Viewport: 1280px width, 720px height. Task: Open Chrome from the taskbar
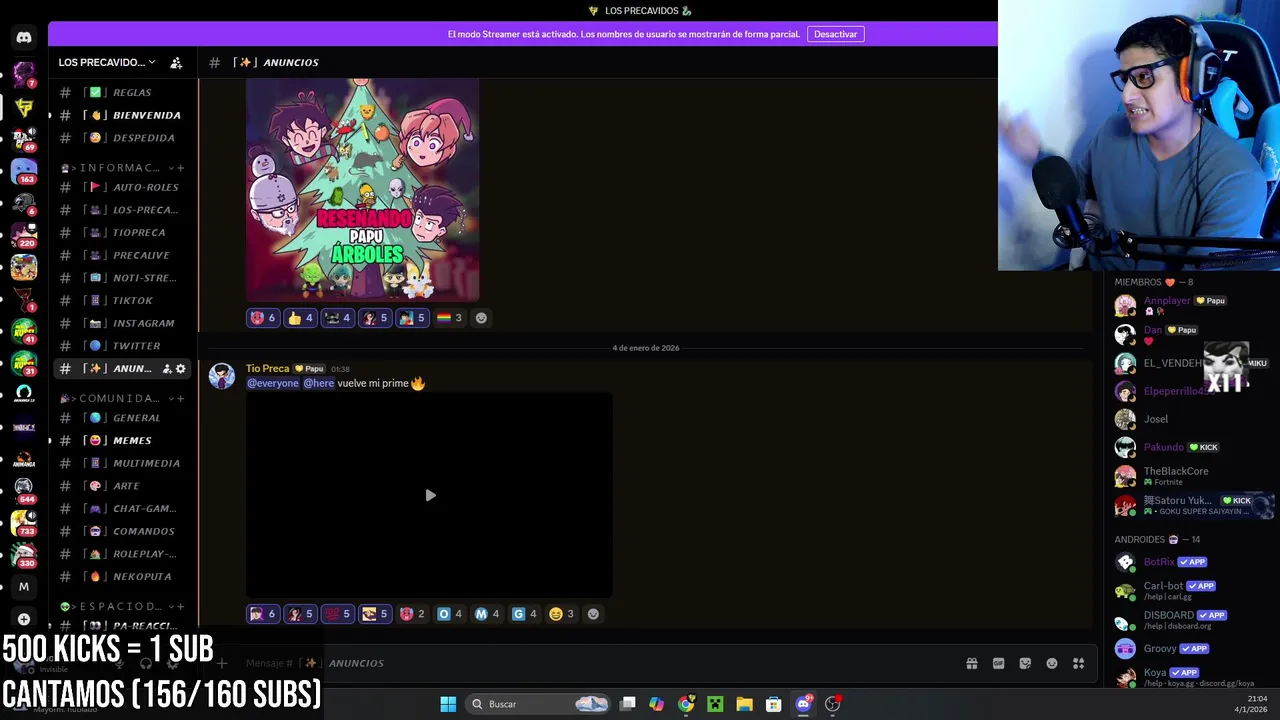point(686,704)
